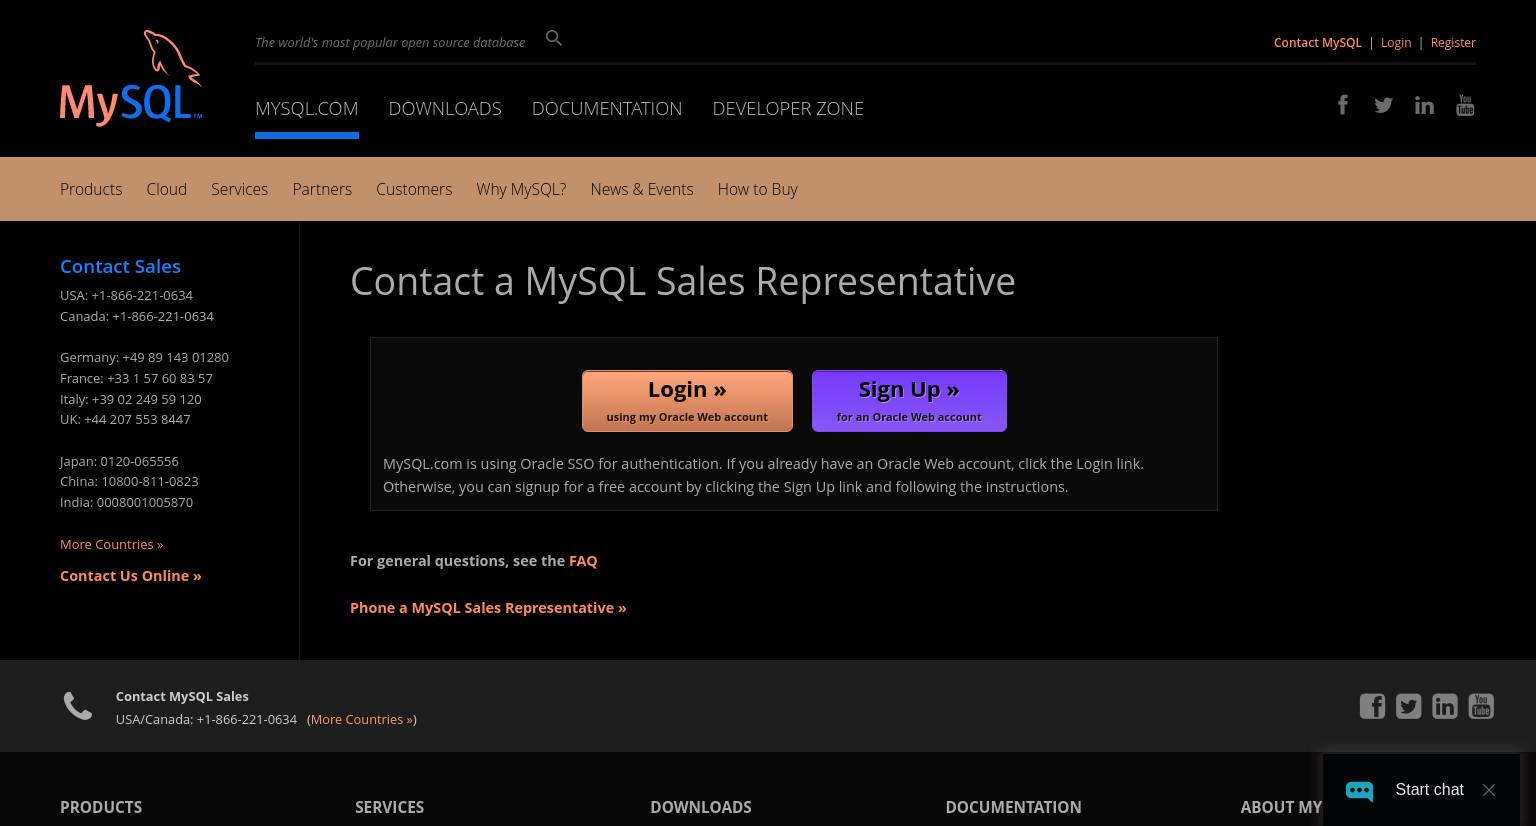Click the Germany phone number in sidebar
This screenshot has height=826, width=1536.
(175, 357)
